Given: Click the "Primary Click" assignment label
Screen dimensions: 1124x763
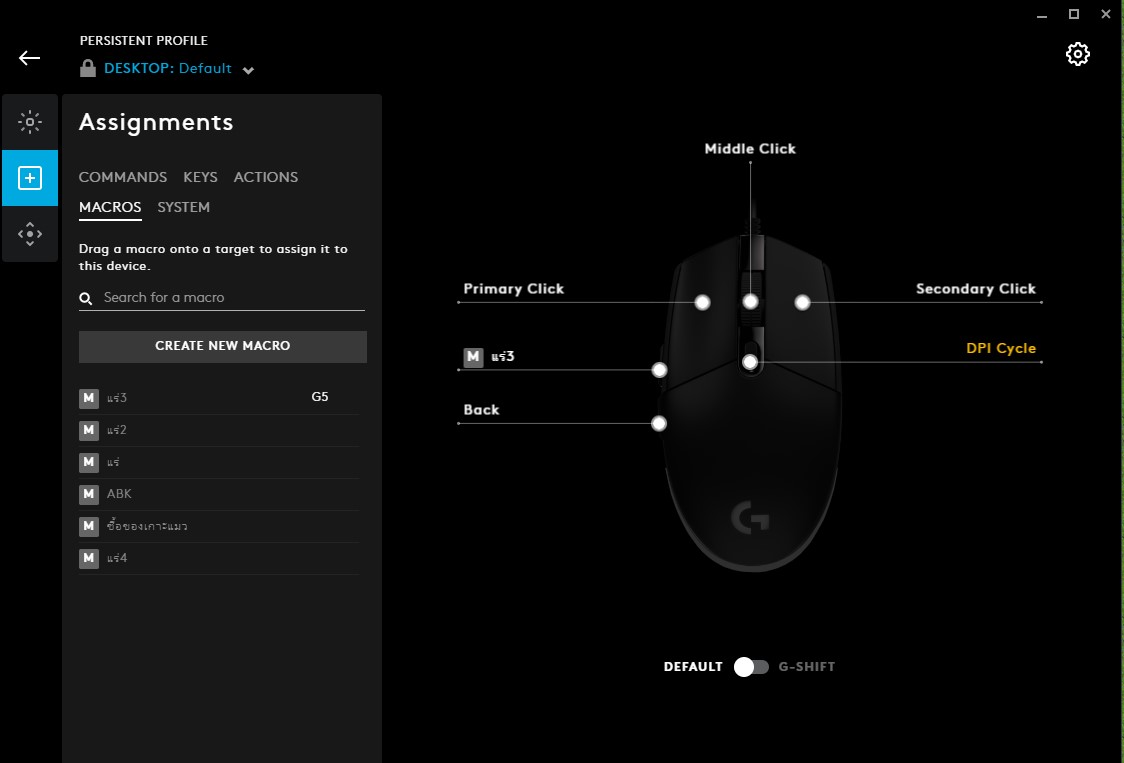Looking at the screenshot, I should [513, 289].
